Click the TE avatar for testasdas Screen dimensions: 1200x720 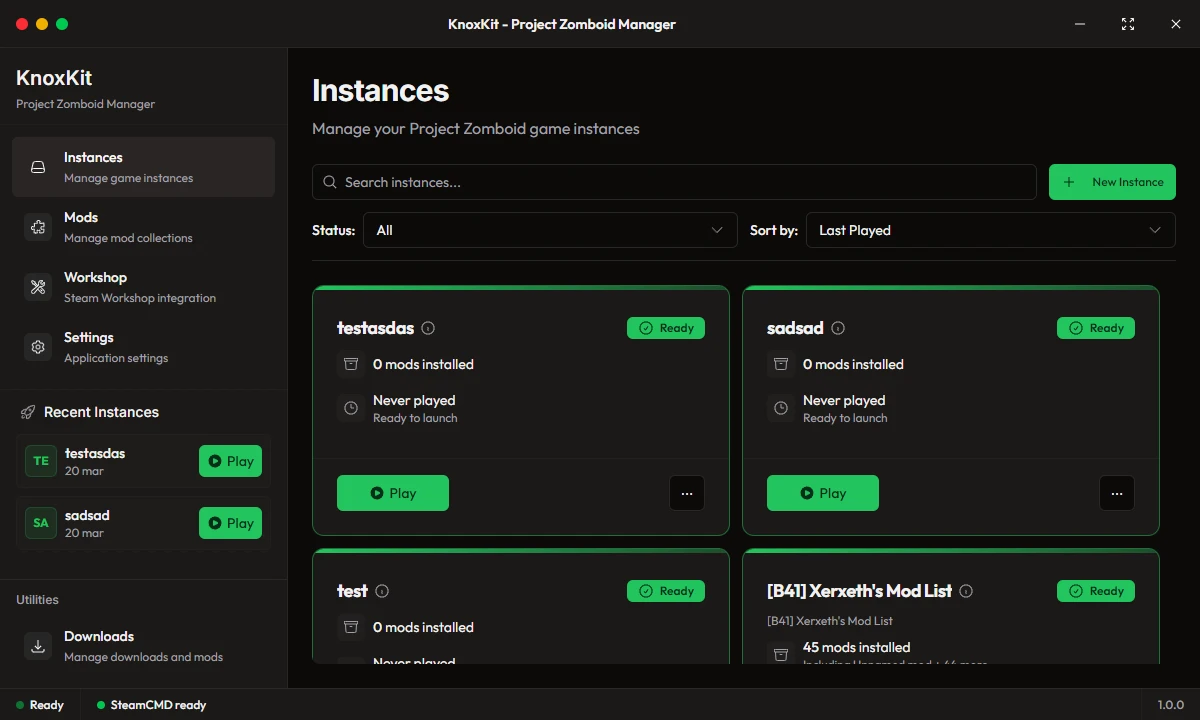(x=41, y=461)
